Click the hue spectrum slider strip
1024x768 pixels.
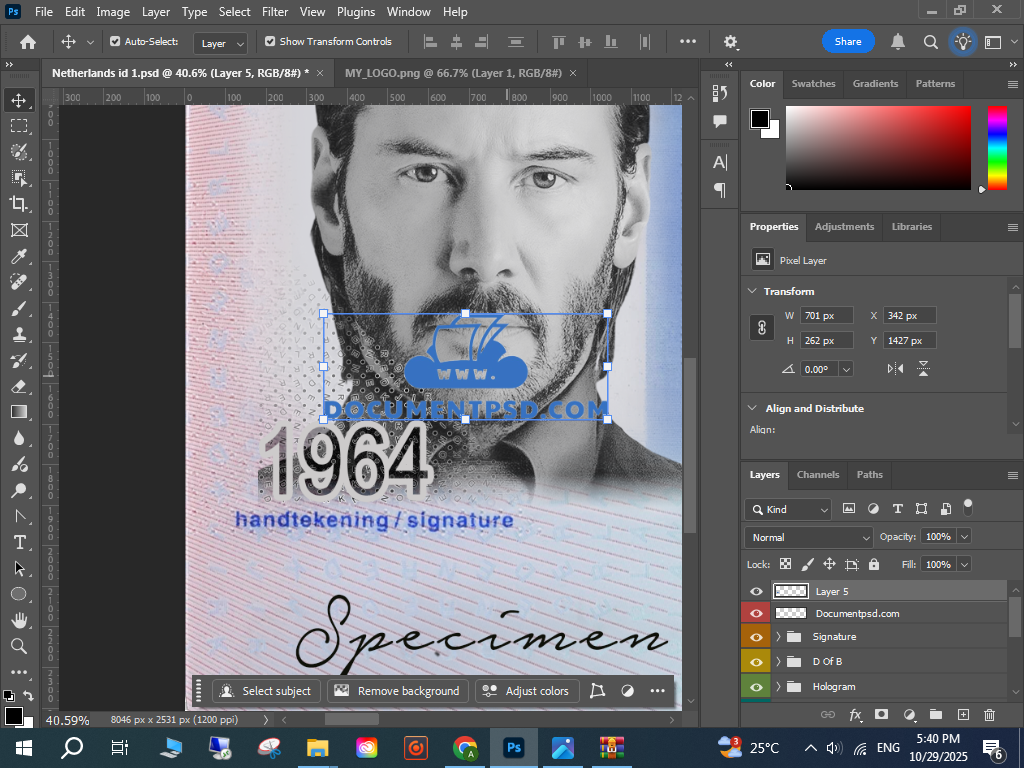(x=997, y=147)
